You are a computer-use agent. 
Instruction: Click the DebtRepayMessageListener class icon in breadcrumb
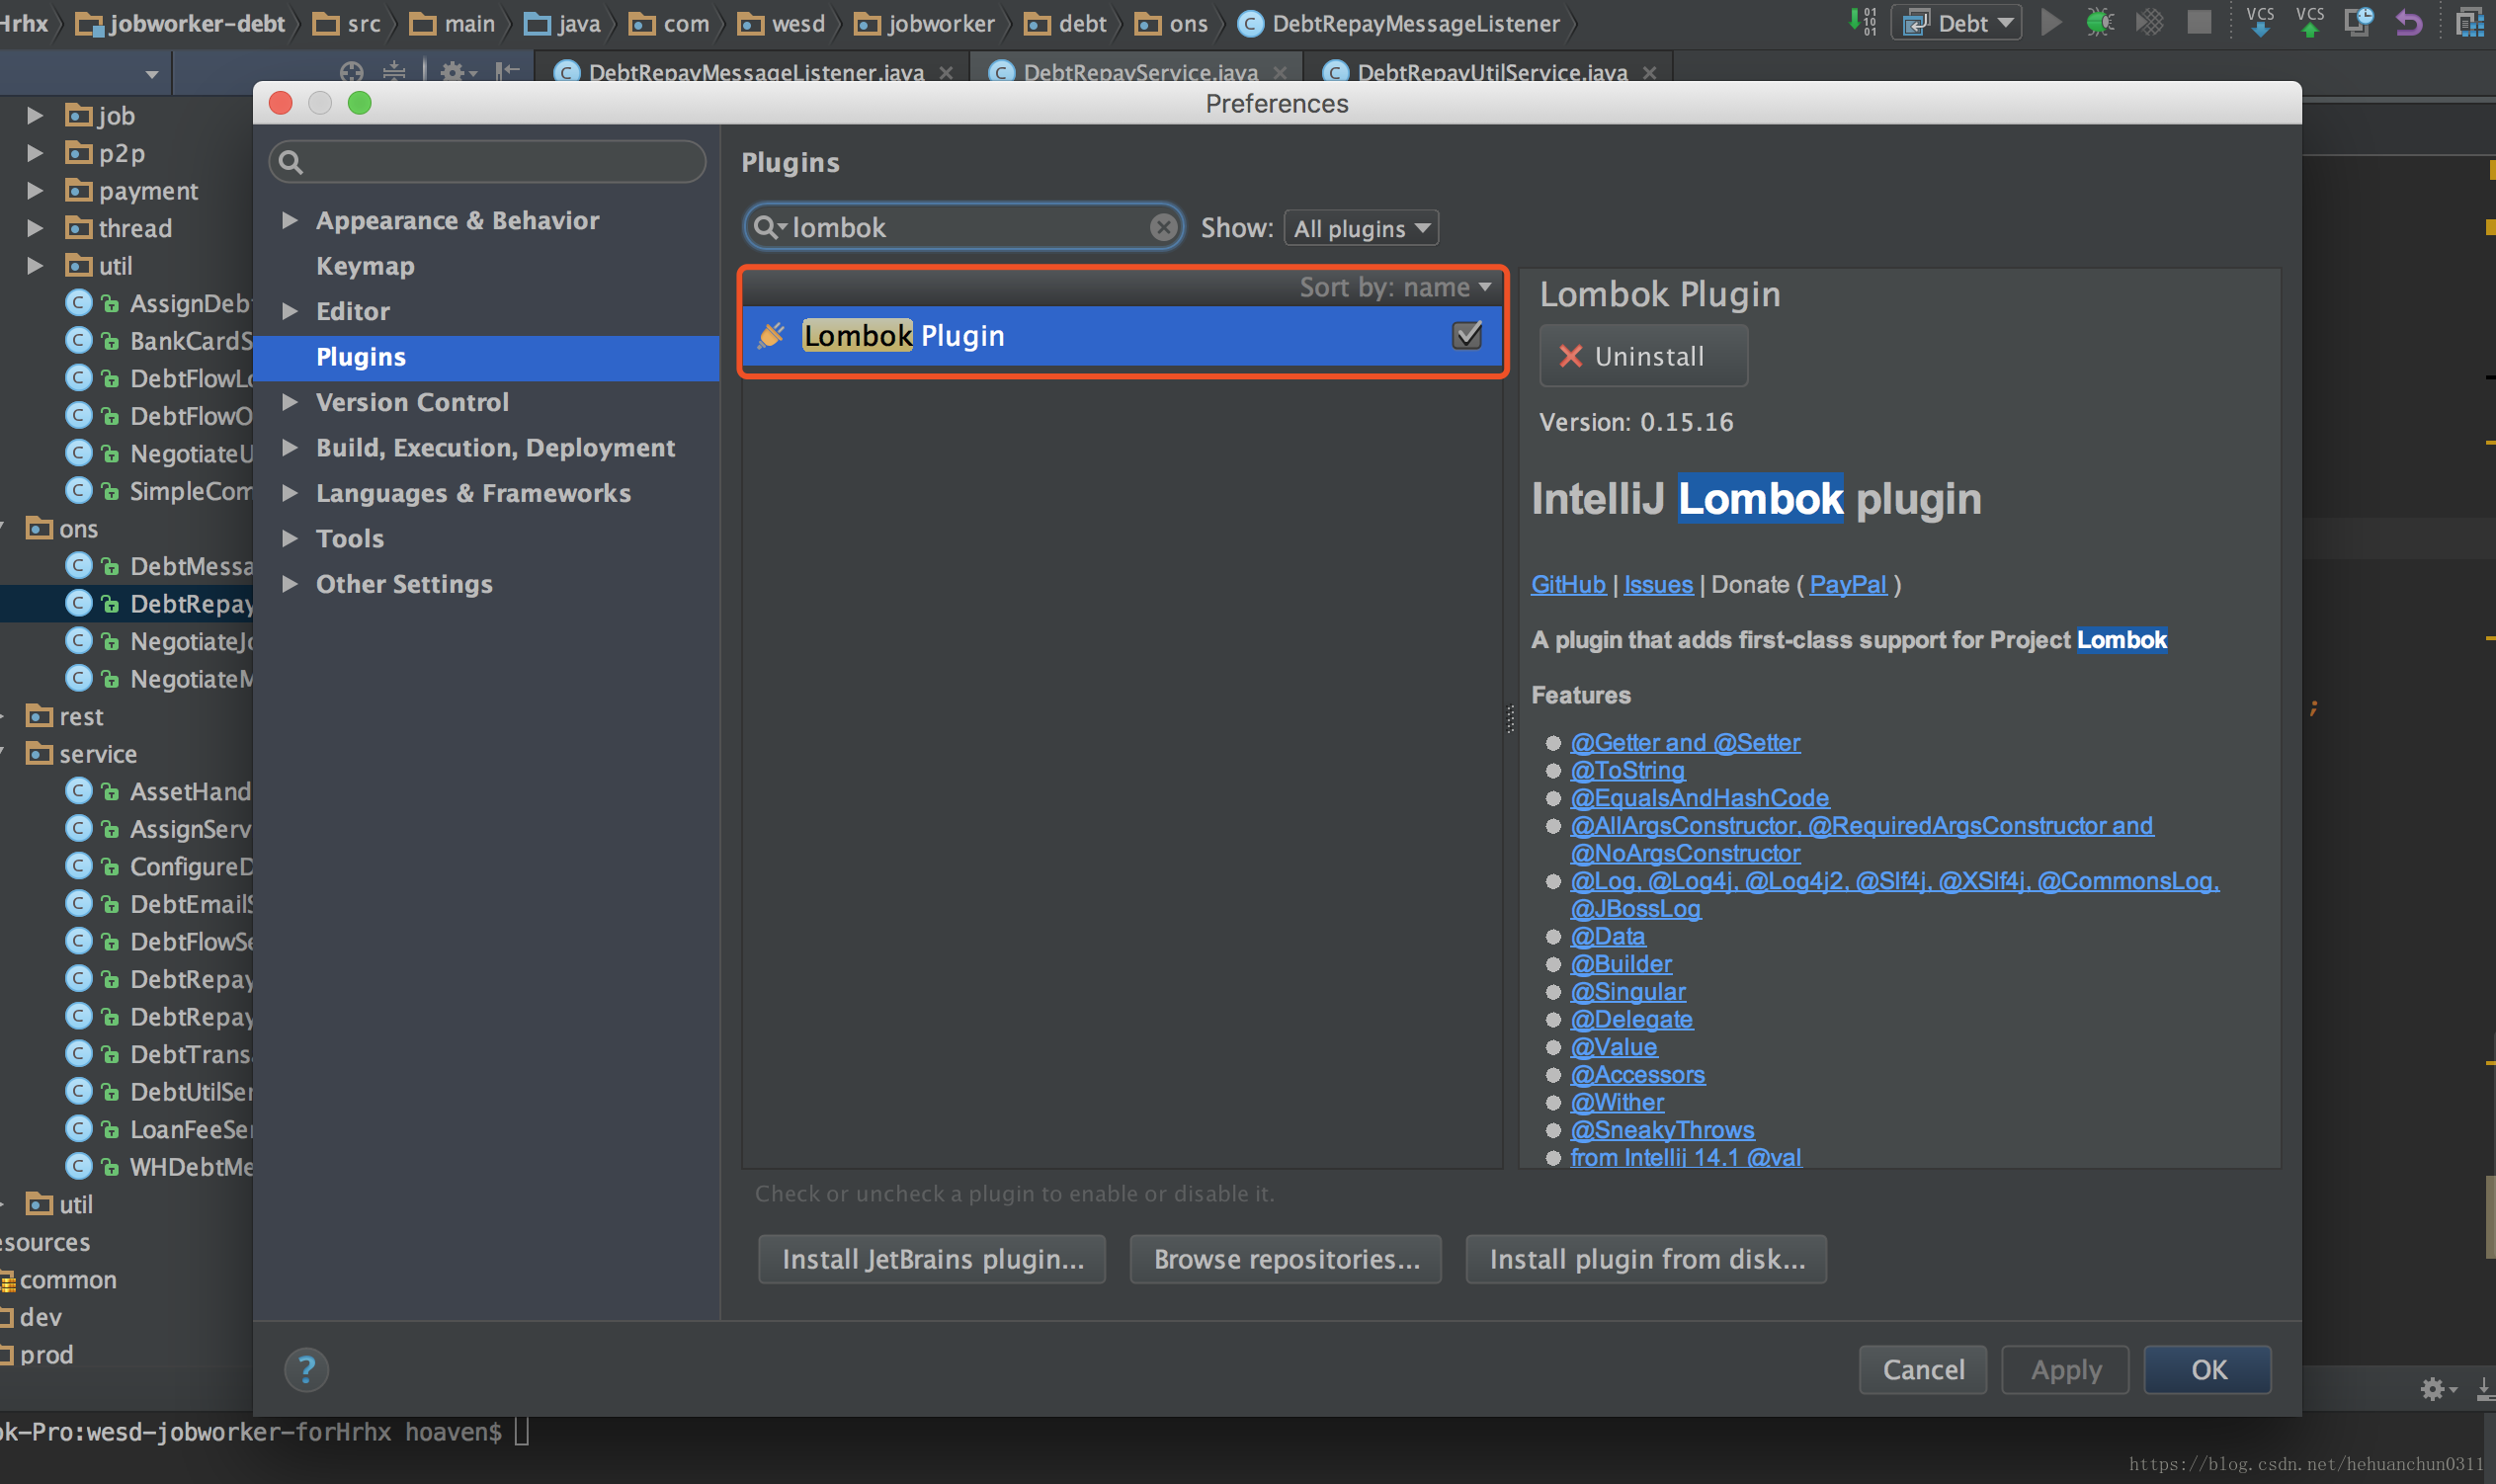point(1250,23)
